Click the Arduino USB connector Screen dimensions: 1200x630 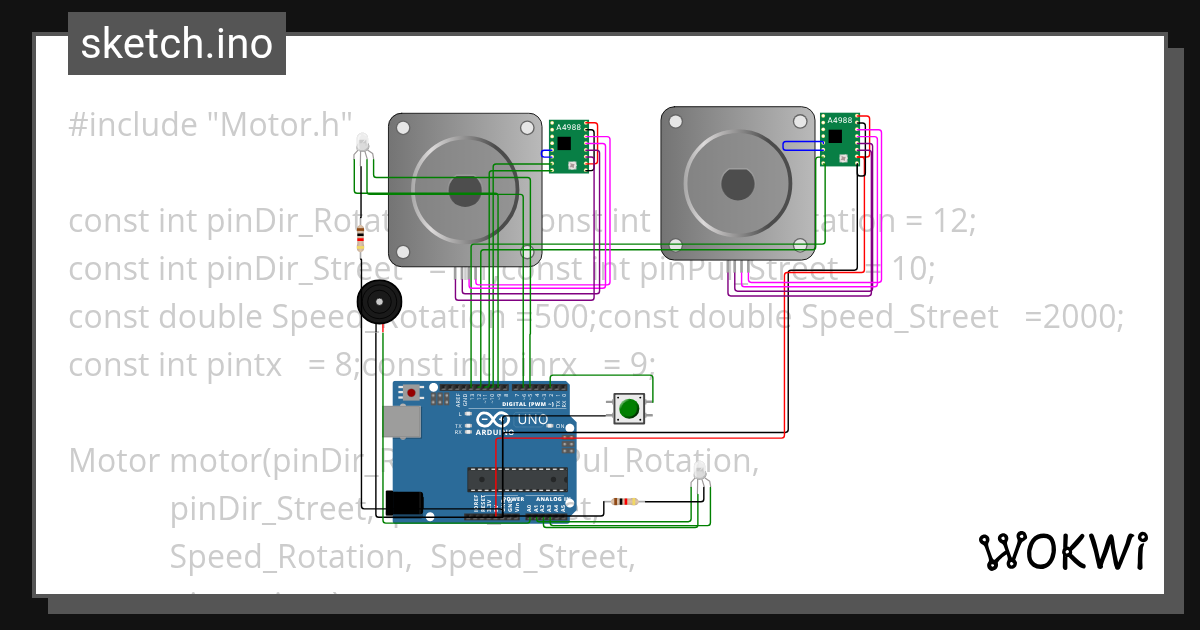(x=402, y=420)
